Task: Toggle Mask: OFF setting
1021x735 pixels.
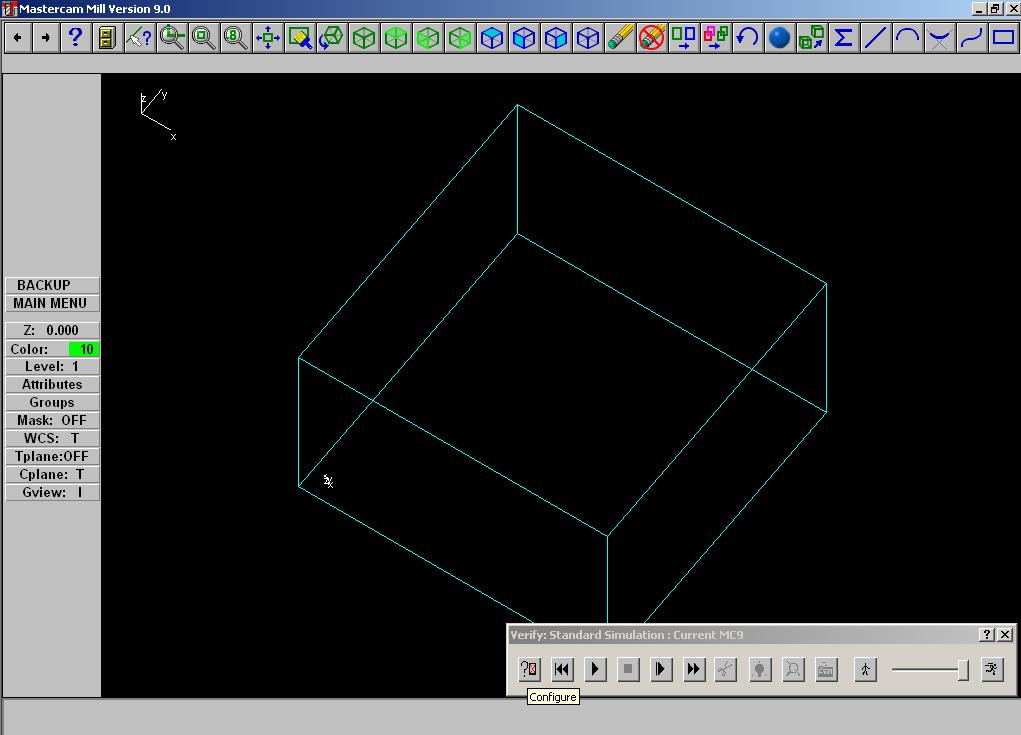Action: (52, 421)
